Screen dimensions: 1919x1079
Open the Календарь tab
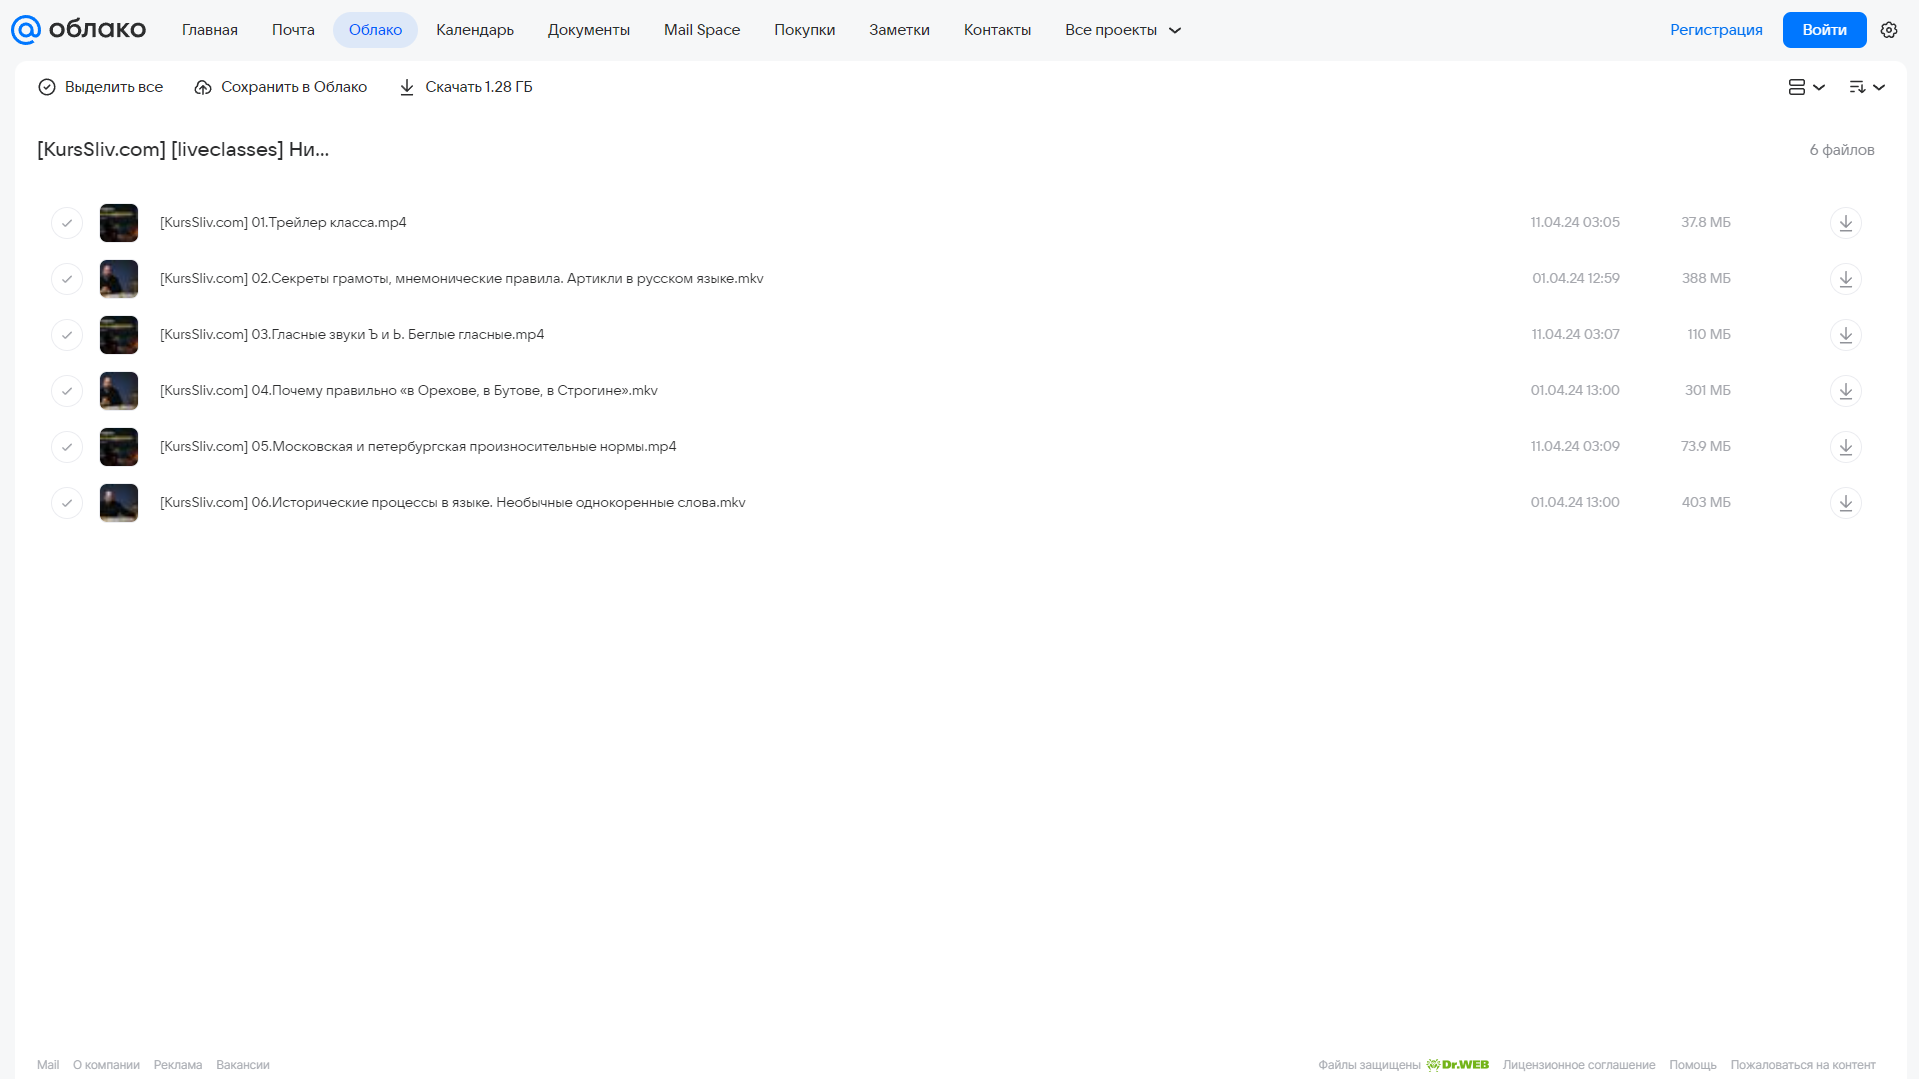tap(475, 30)
